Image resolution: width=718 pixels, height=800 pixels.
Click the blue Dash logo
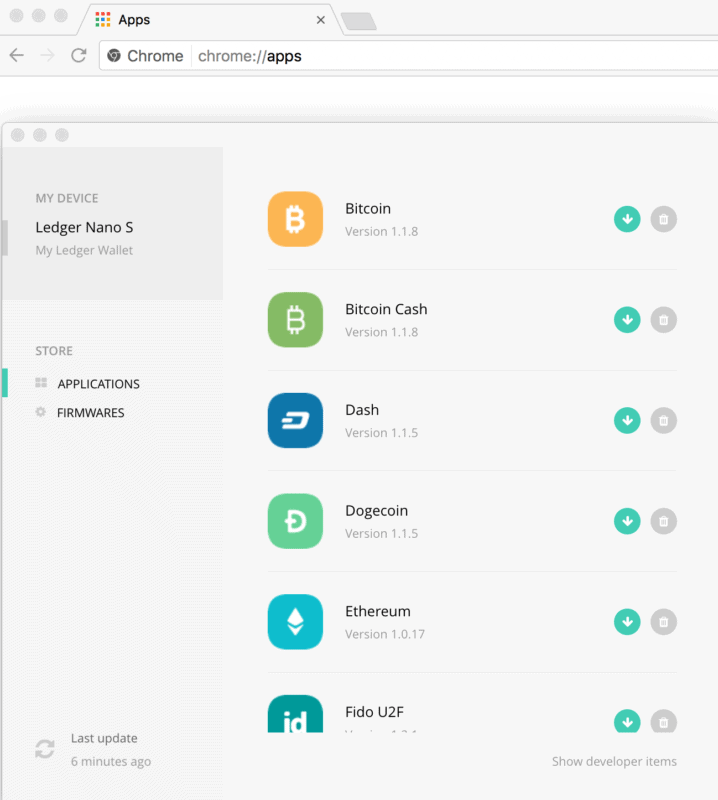tap(295, 420)
